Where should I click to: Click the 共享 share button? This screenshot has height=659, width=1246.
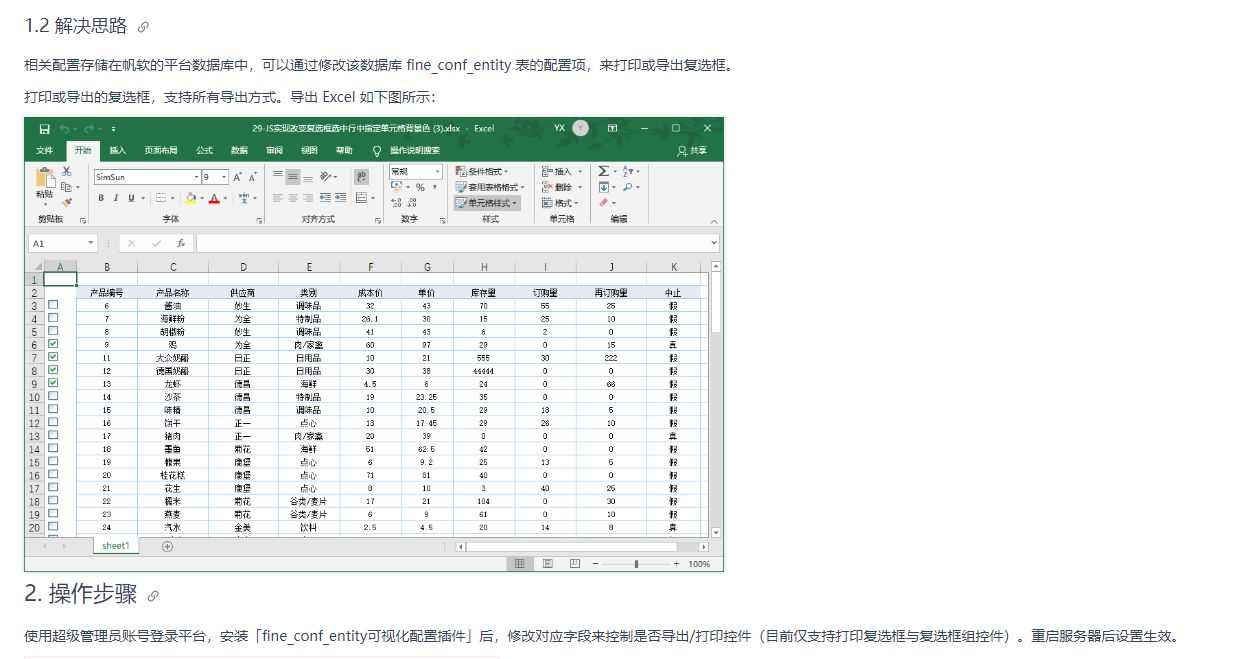tap(692, 151)
